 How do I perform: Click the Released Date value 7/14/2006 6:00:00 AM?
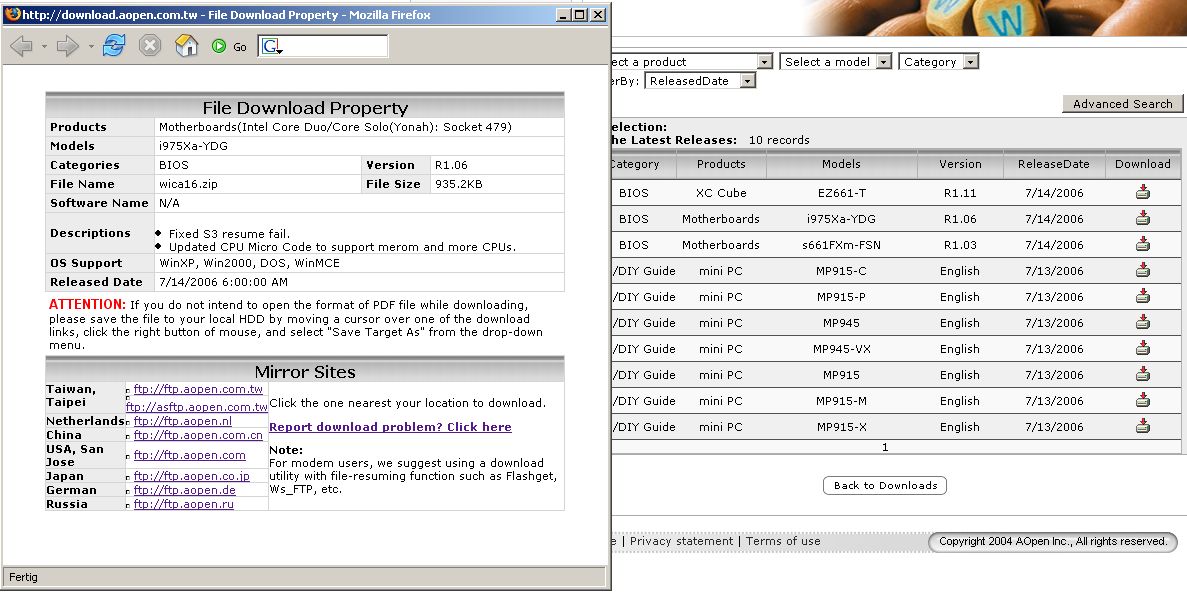[x=223, y=282]
